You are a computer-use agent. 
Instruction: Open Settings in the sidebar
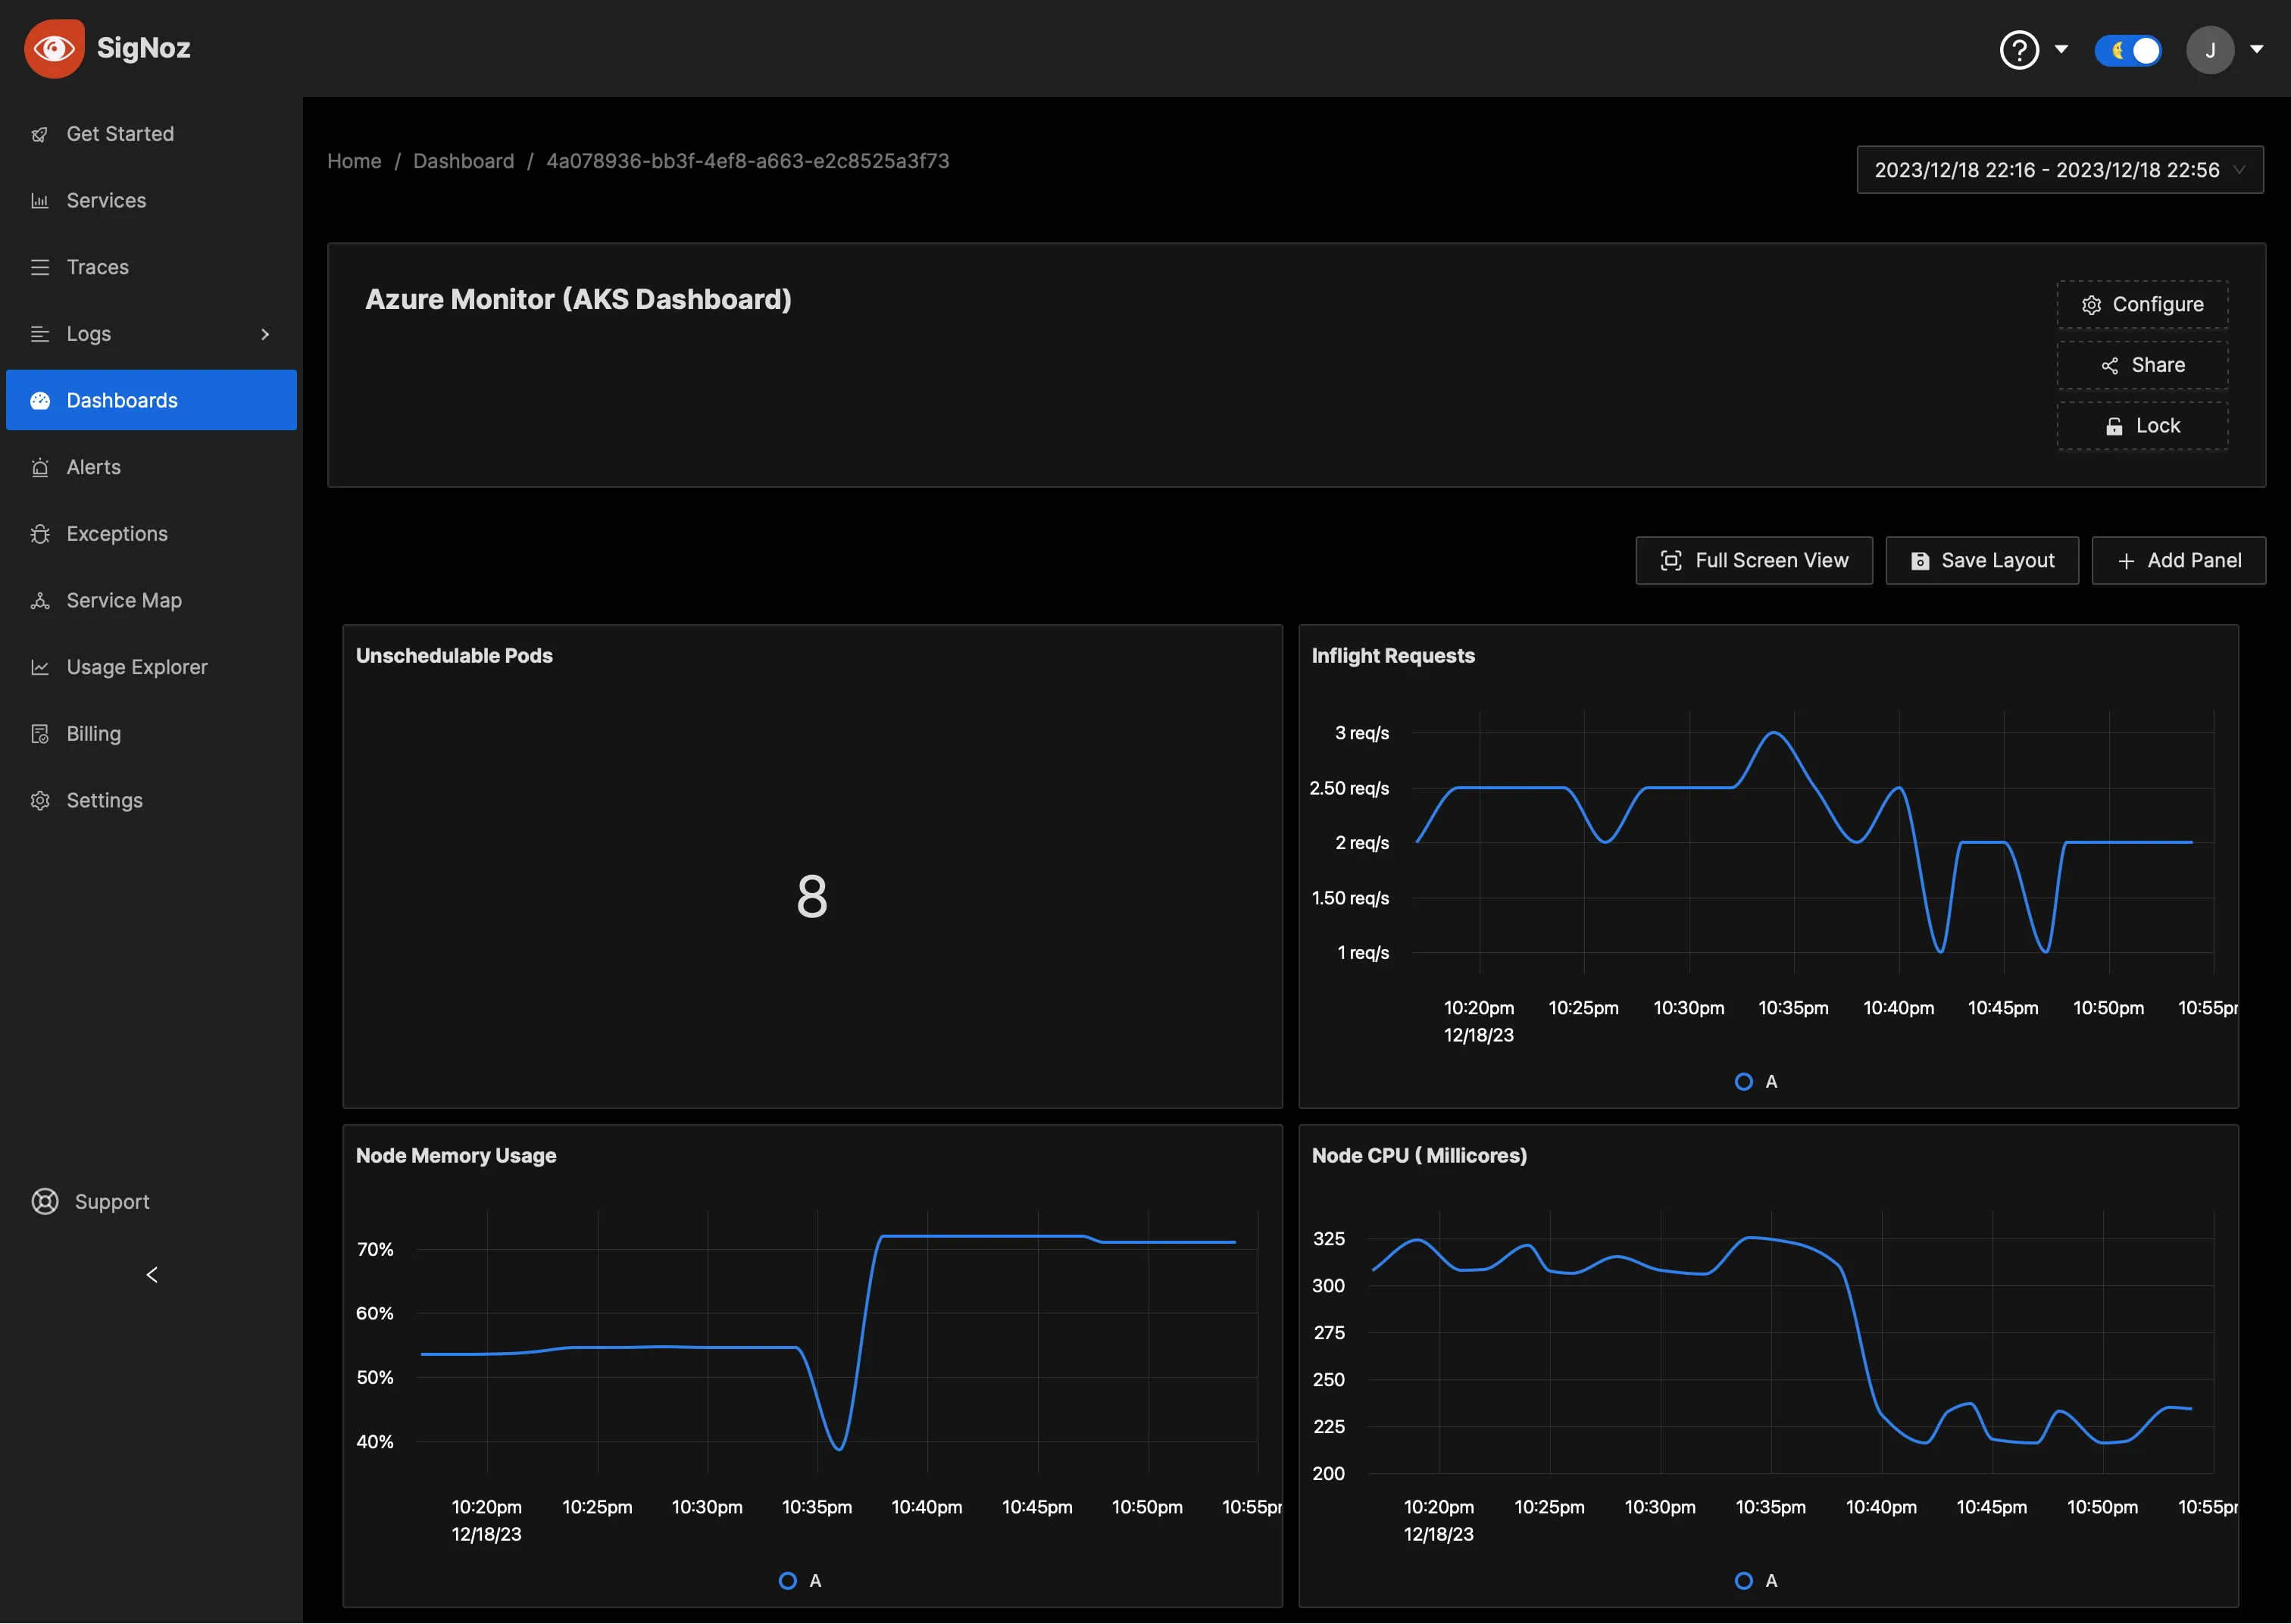point(151,800)
